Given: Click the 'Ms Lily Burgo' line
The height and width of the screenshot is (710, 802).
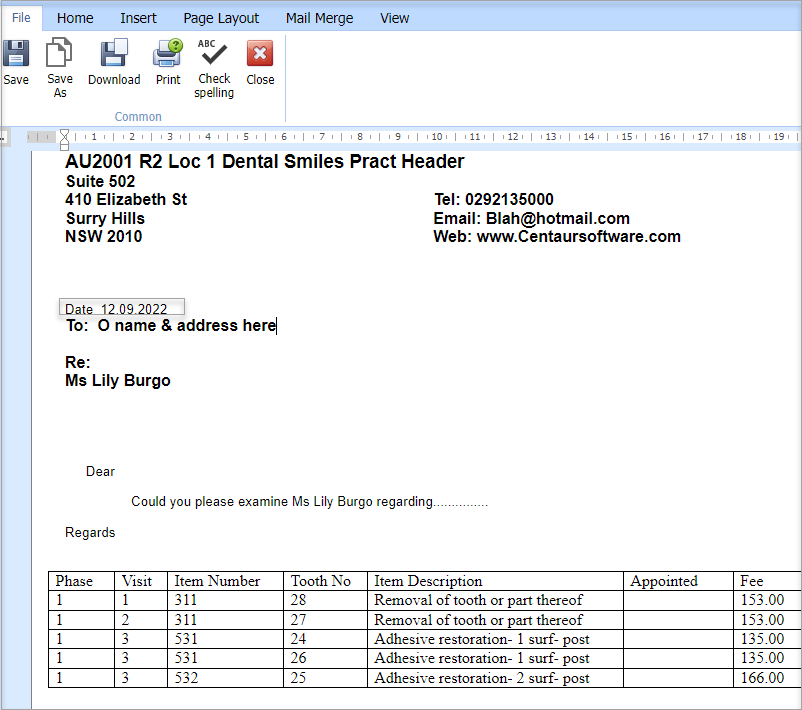Looking at the screenshot, I should pos(118,381).
